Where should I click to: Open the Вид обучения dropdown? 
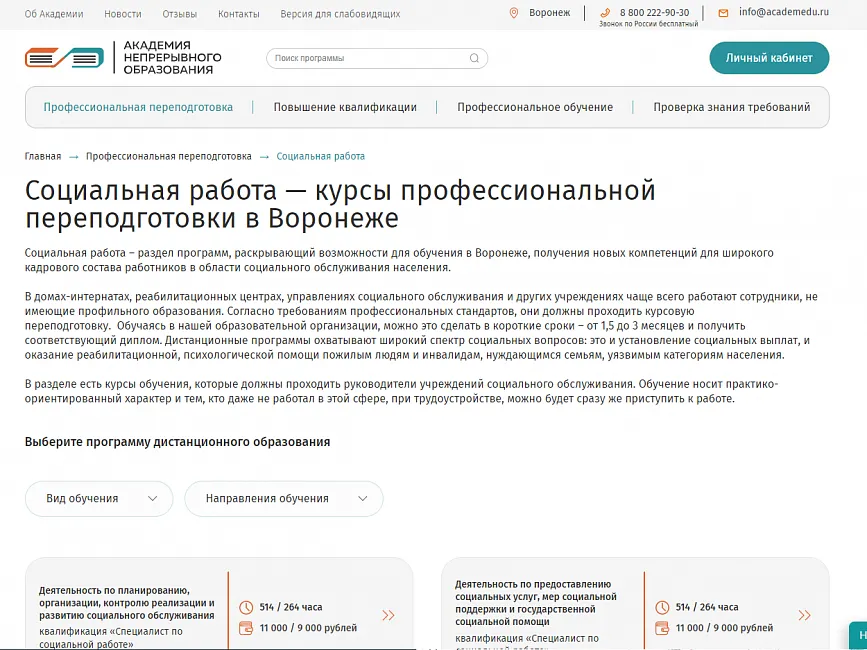pyautogui.click(x=99, y=499)
